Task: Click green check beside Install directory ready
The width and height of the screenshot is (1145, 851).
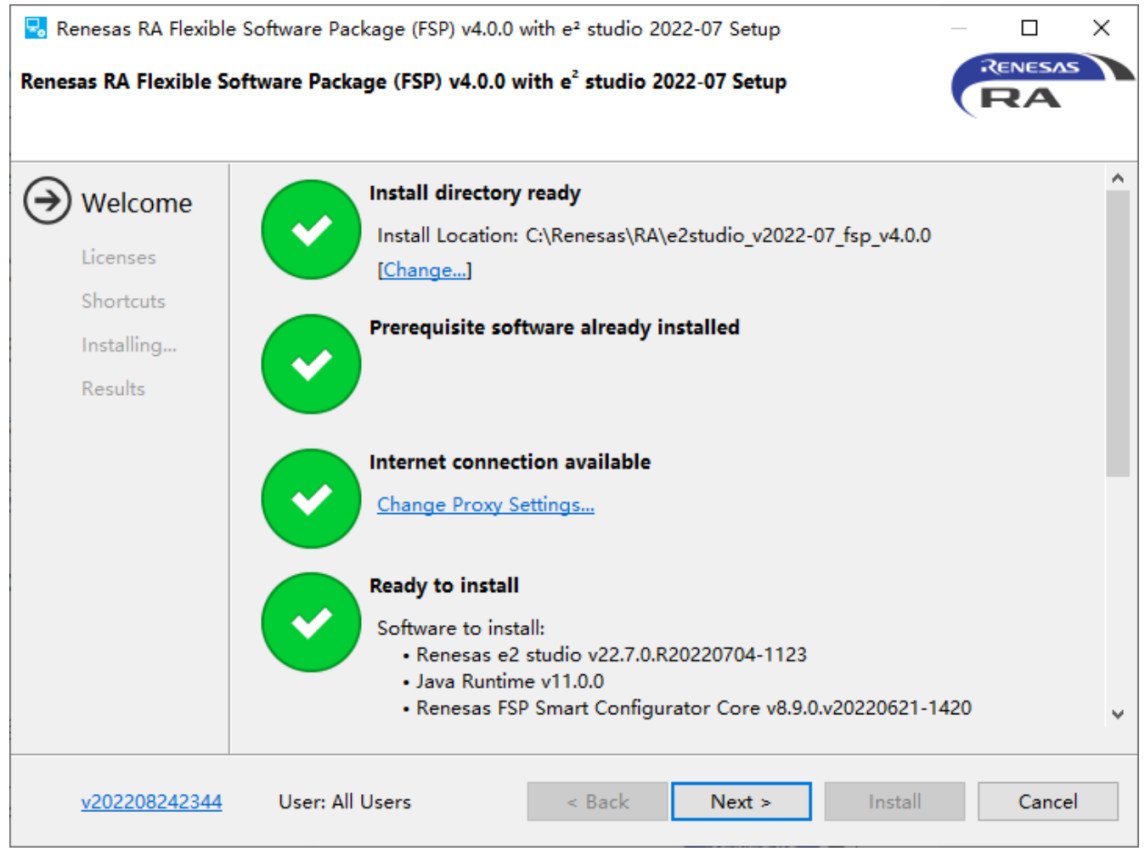Action: (x=311, y=230)
